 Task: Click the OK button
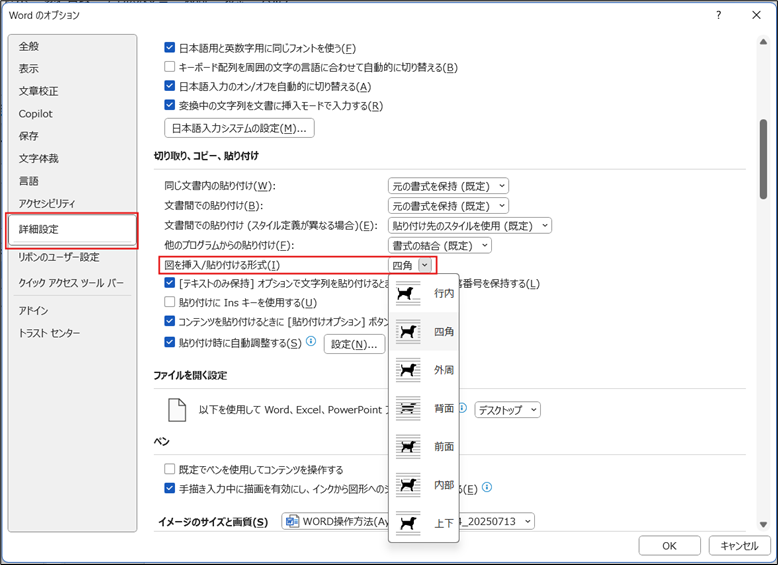click(x=668, y=545)
